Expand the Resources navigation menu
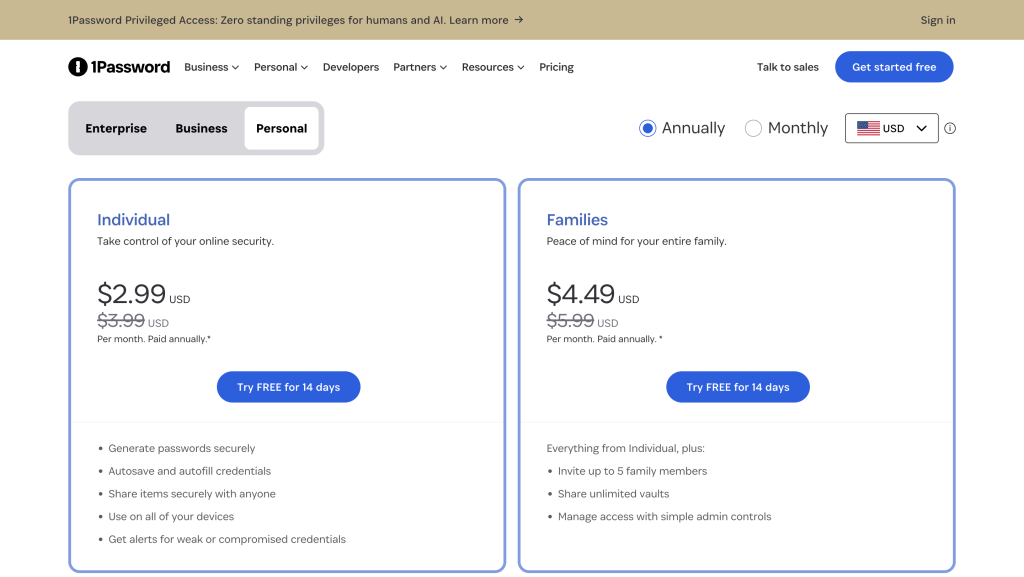Viewport: 1024px width, 577px height. click(x=493, y=67)
